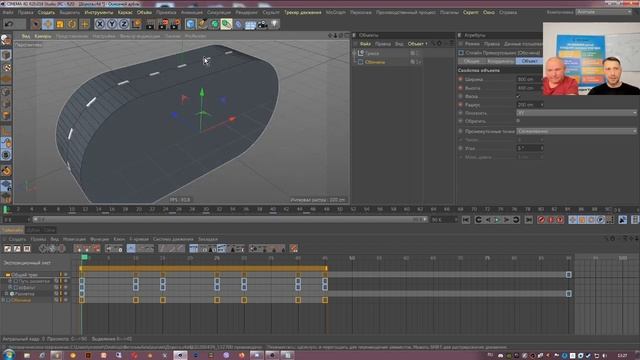Viewport: 640px width, 360px height.
Task: Activate the Rotate tool
Action: [x=72, y=24]
